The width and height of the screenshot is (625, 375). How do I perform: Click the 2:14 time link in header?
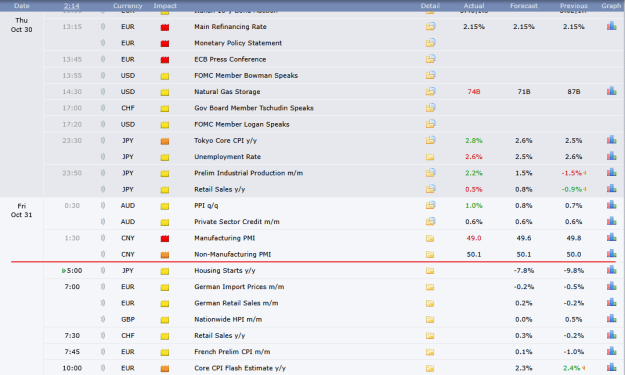72,6
